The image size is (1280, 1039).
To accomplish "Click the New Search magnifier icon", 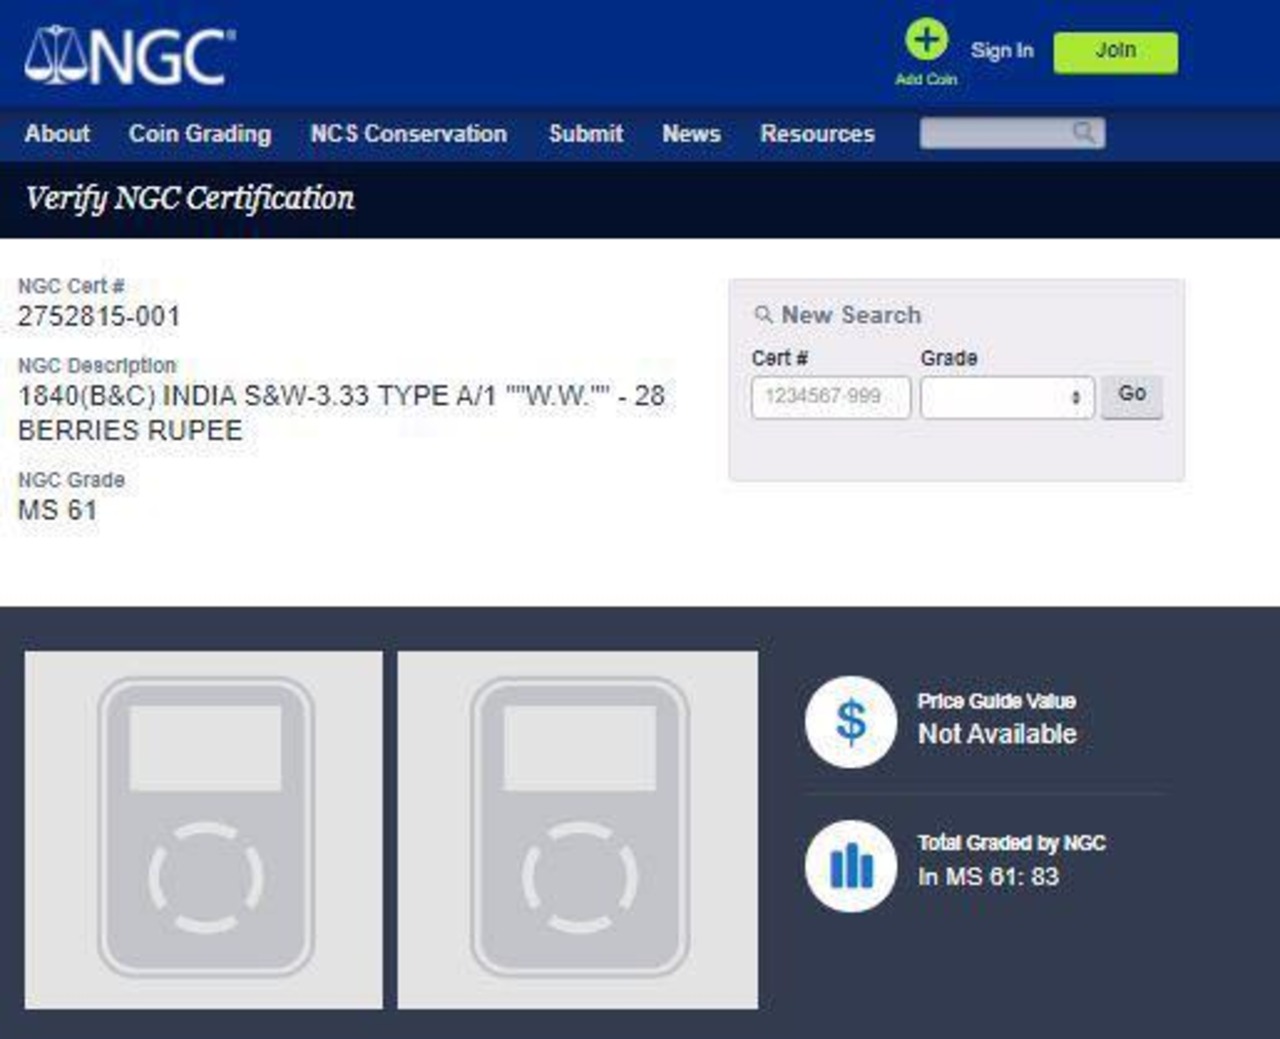I will [x=763, y=315].
